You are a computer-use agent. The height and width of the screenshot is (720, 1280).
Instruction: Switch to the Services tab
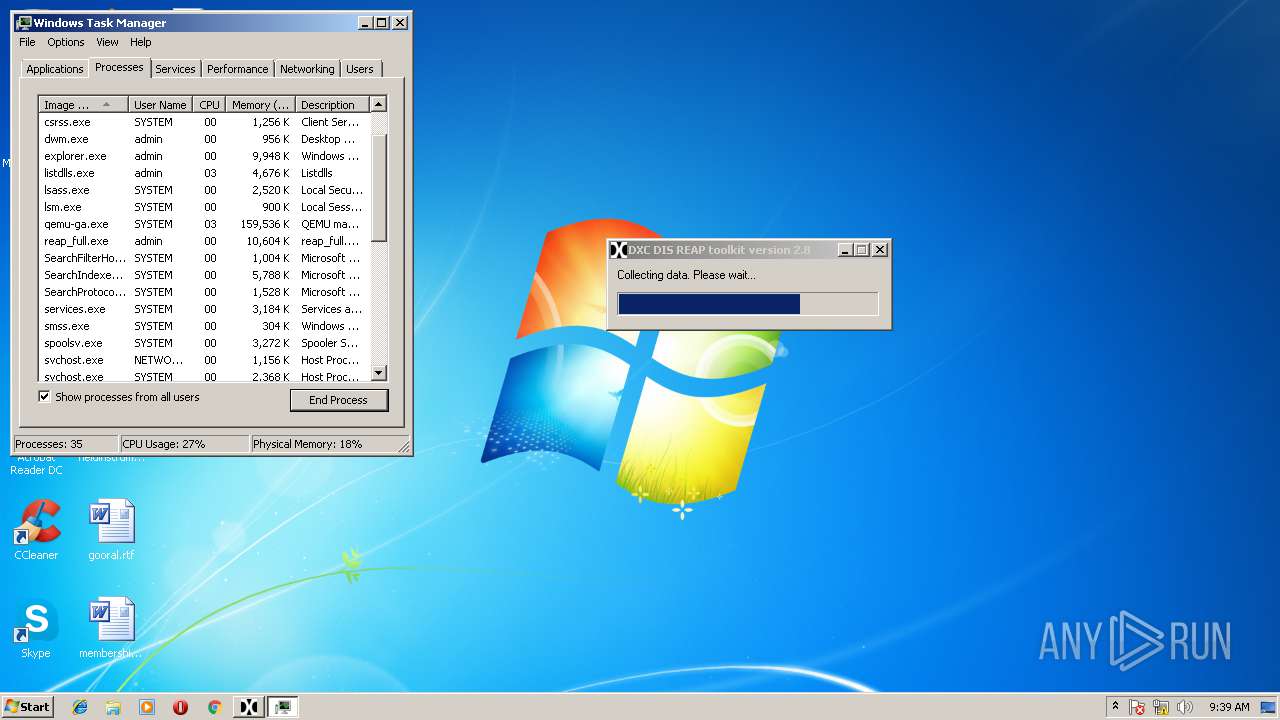(x=175, y=69)
